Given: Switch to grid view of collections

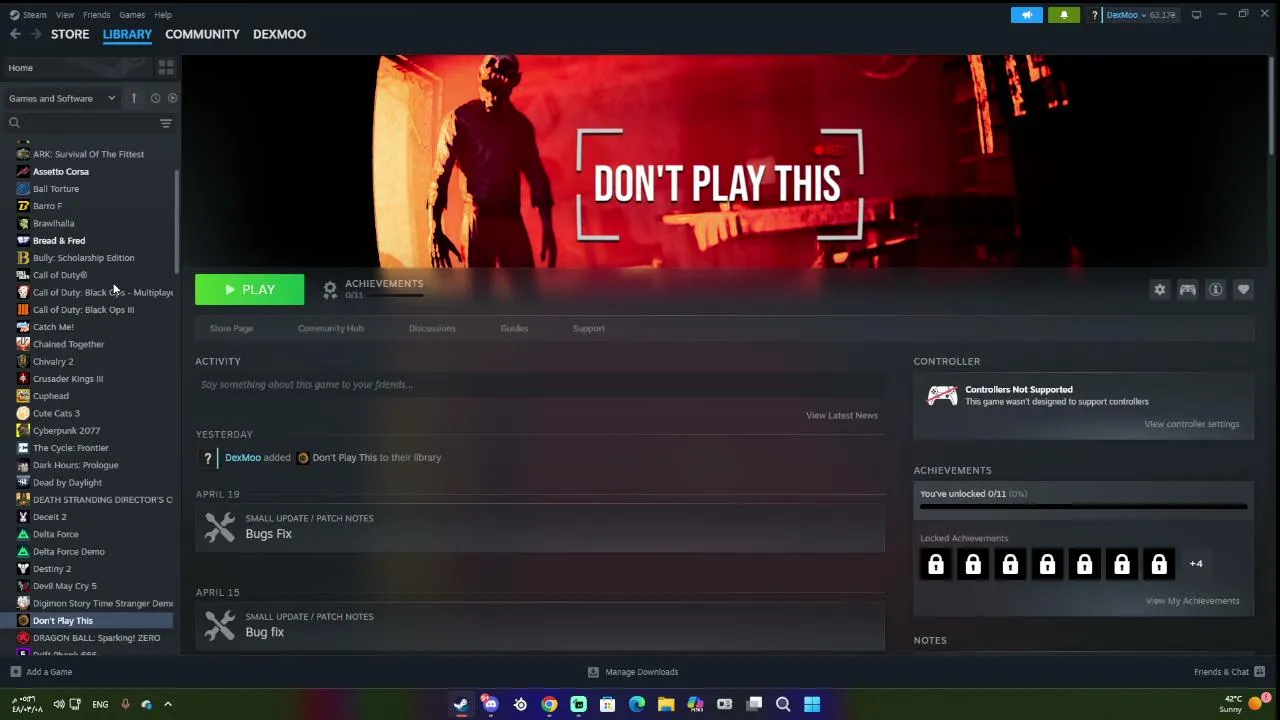Looking at the screenshot, I should coord(166,67).
